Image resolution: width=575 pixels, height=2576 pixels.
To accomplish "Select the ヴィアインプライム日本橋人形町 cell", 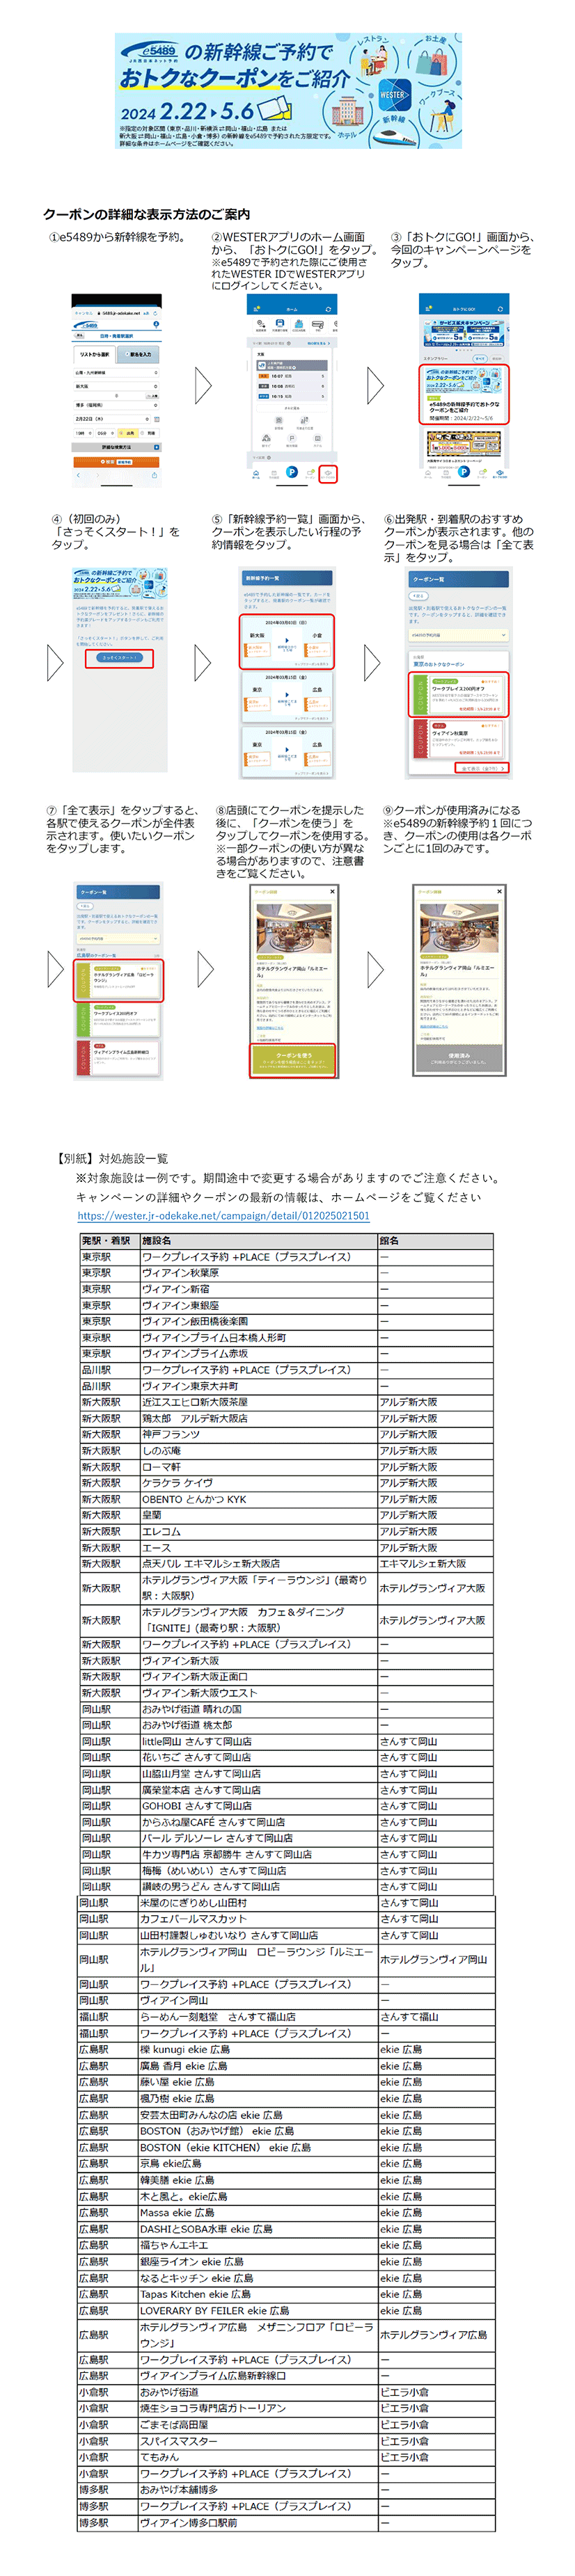I will 258,1337.
